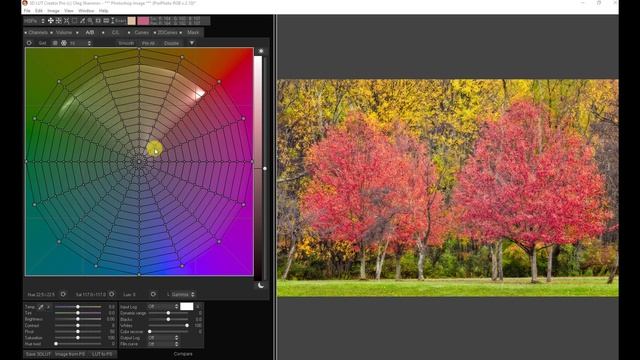The height and width of the screenshot is (360, 640).
Task: Click the pink color swatch in the toolbar
Action: coord(143,20)
